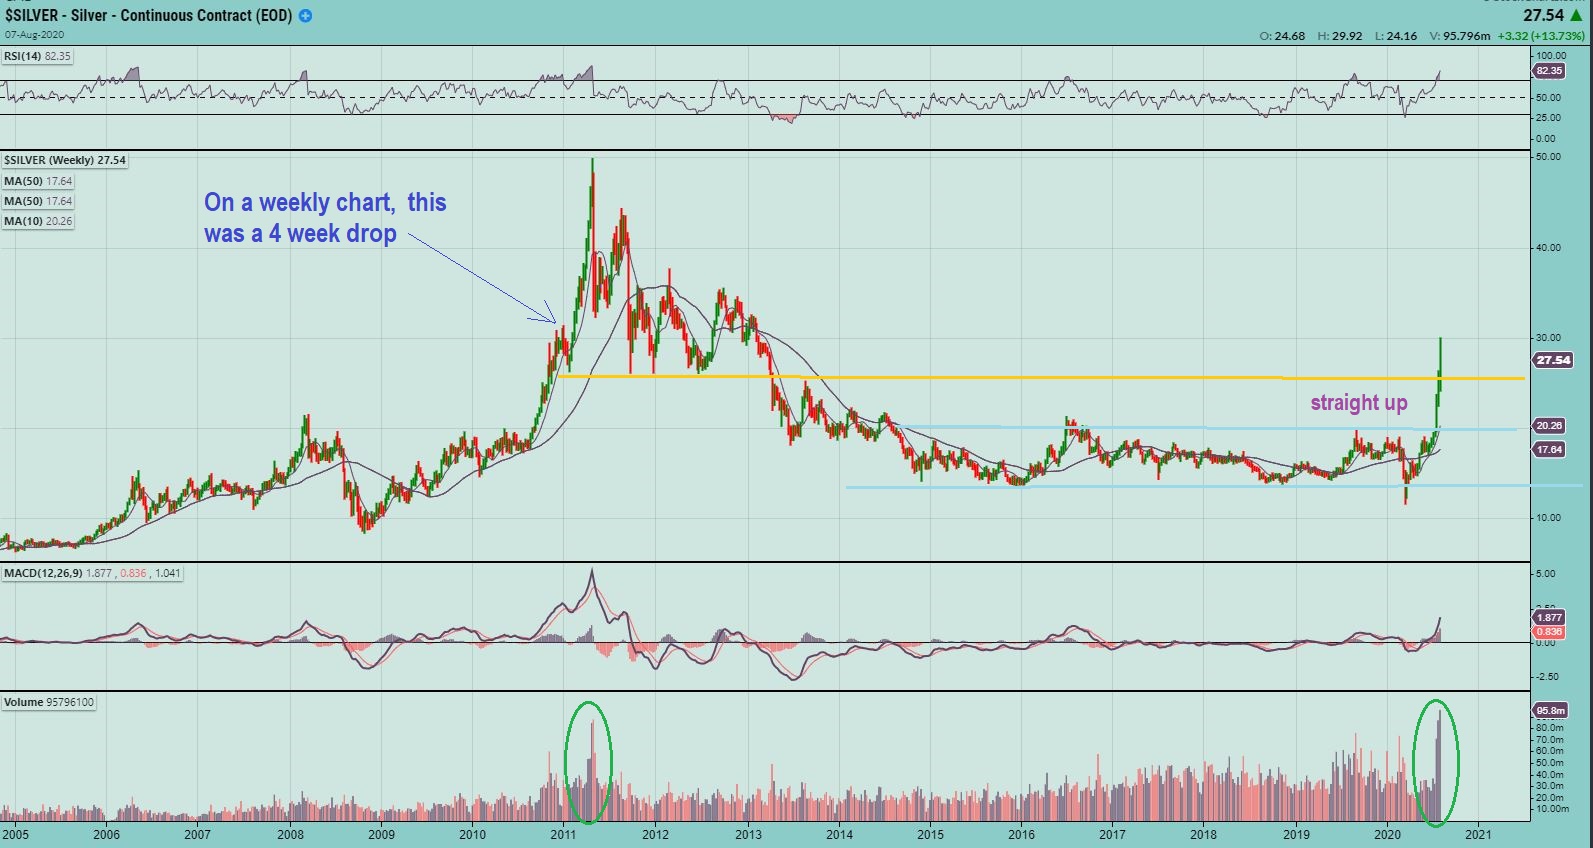Screen dimensions: 1593x848
Task: Click the 2010 label on the time axis
Action: tap(472, 835)
